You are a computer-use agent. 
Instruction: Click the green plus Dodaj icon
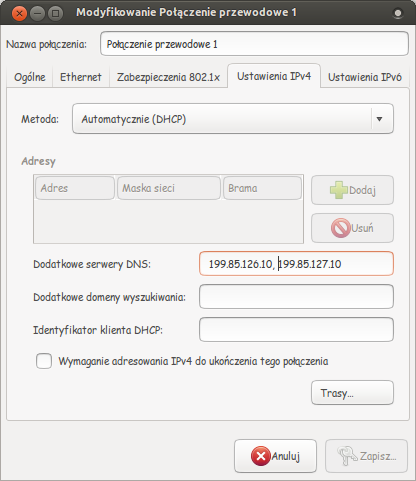[339, 190]
